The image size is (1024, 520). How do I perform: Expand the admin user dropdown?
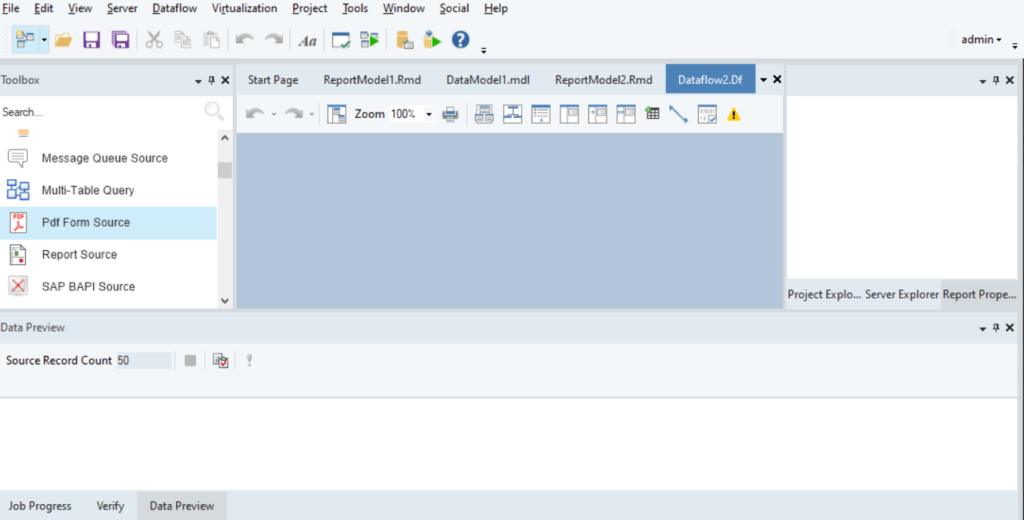pos(981,40)
